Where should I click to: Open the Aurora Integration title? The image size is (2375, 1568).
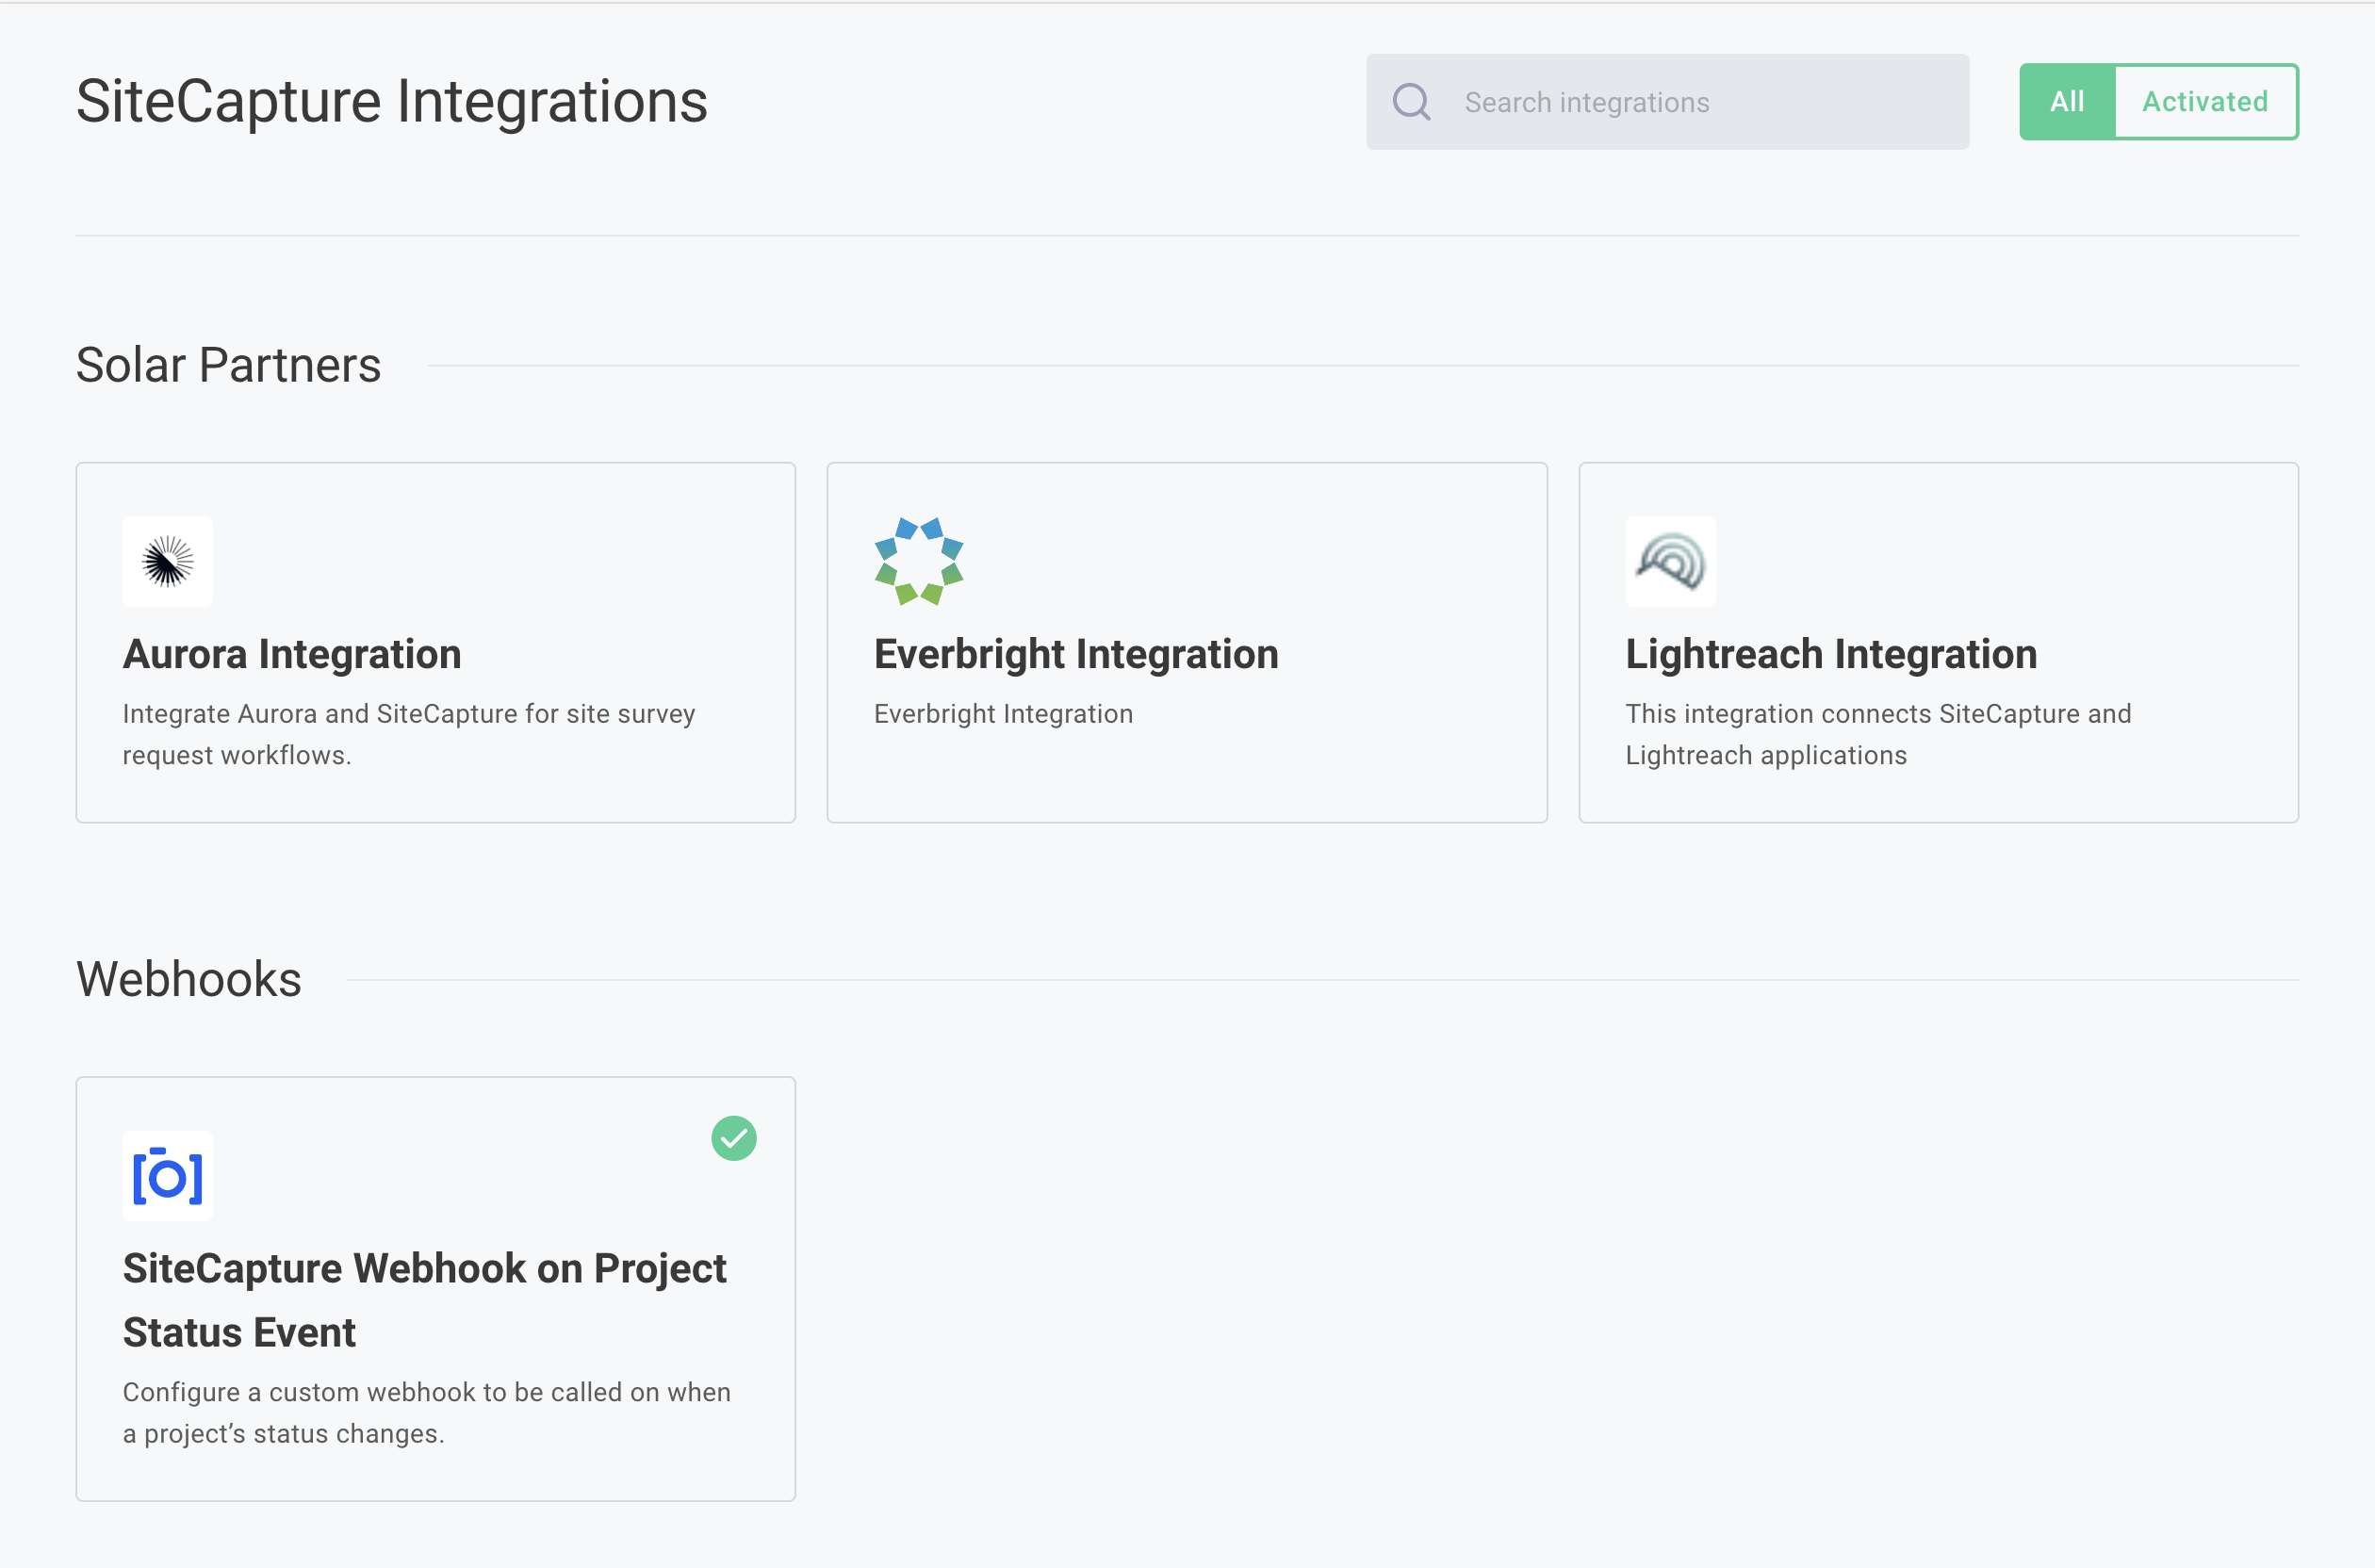(x=292, y=654)
